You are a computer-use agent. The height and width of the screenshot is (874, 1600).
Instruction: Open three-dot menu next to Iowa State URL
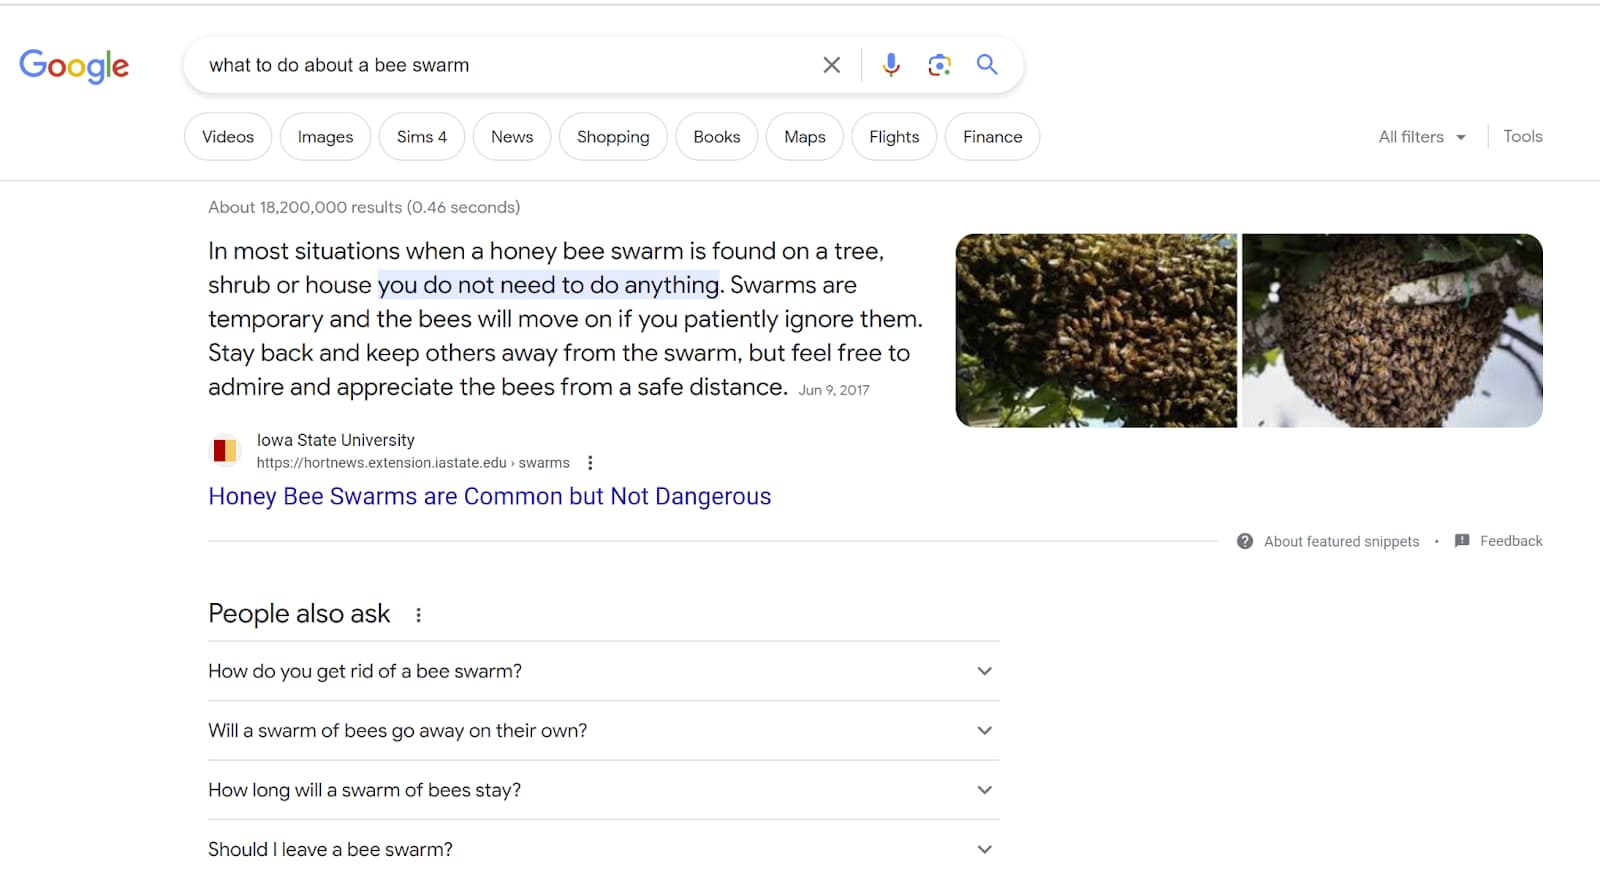coord(590,463)
